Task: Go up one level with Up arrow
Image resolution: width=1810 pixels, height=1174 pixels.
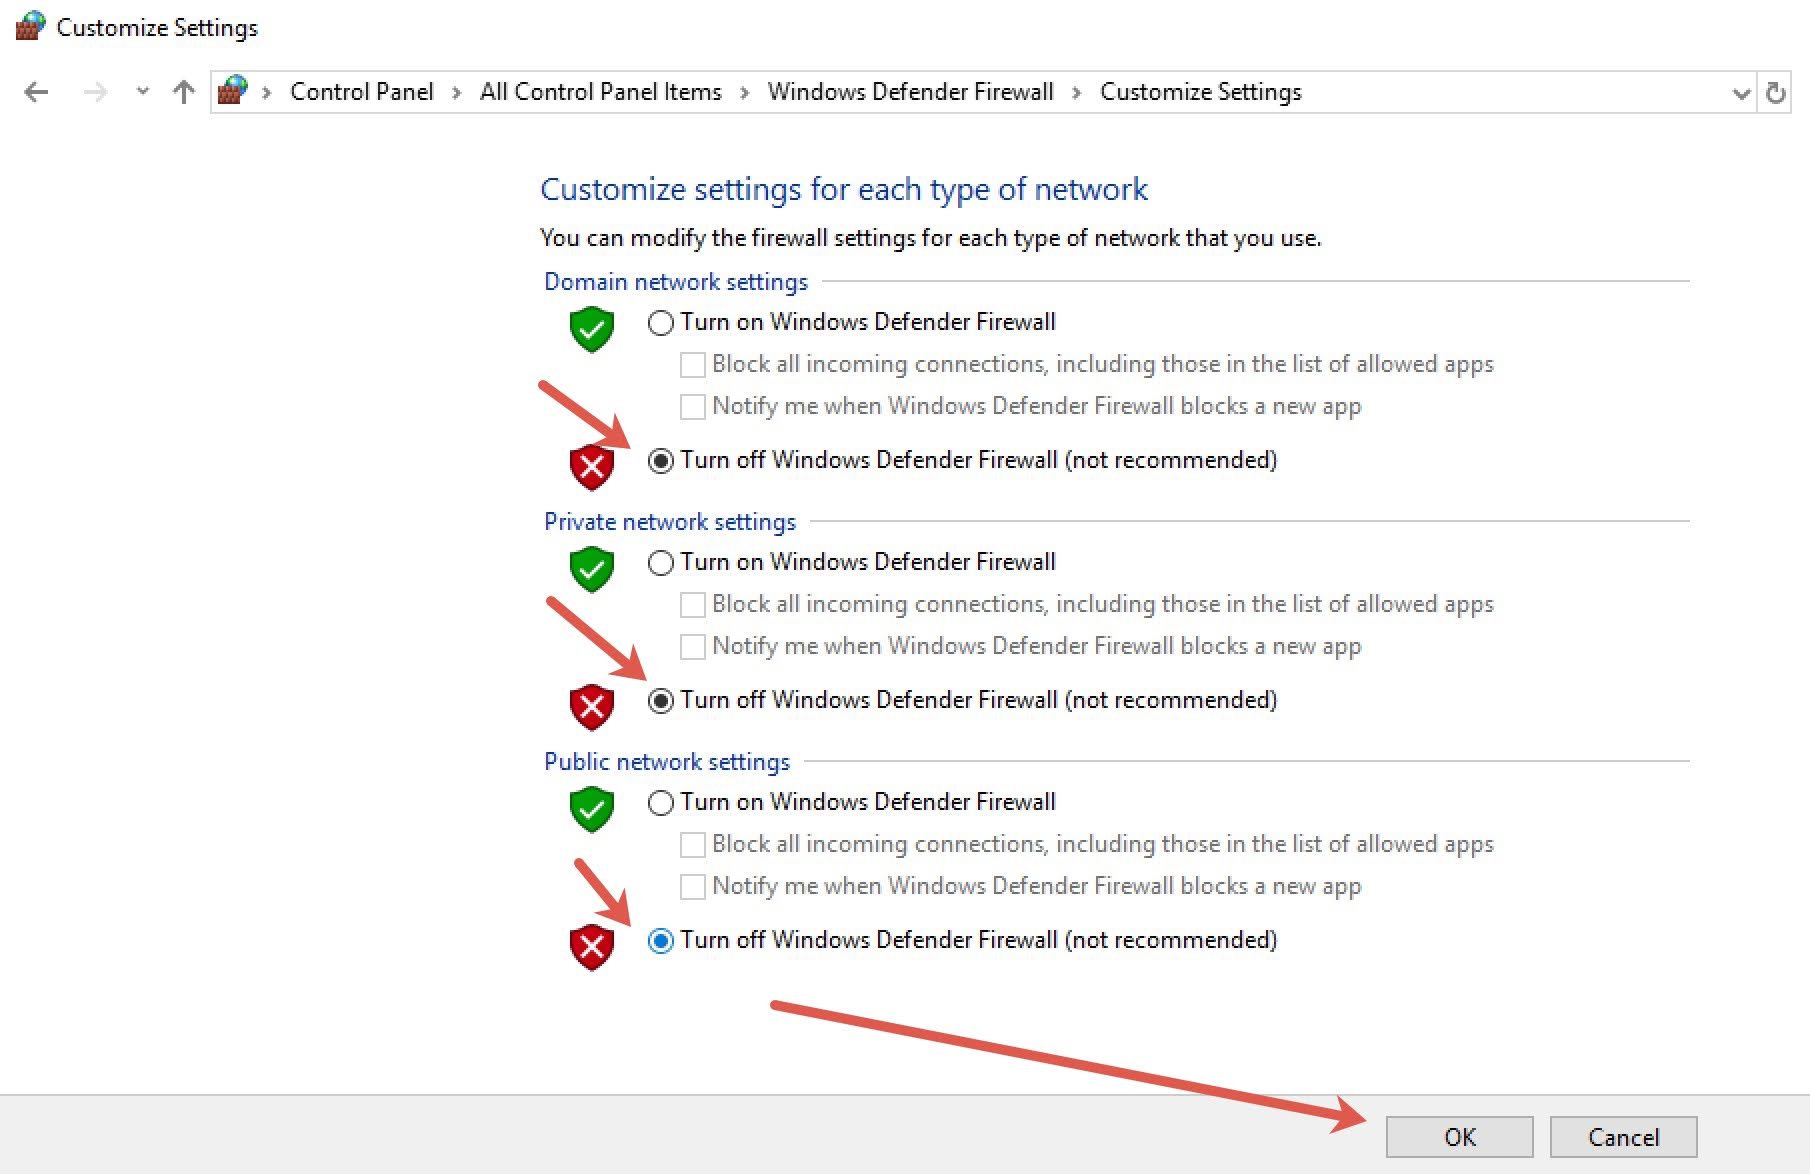Action: (x=183, y=92)
